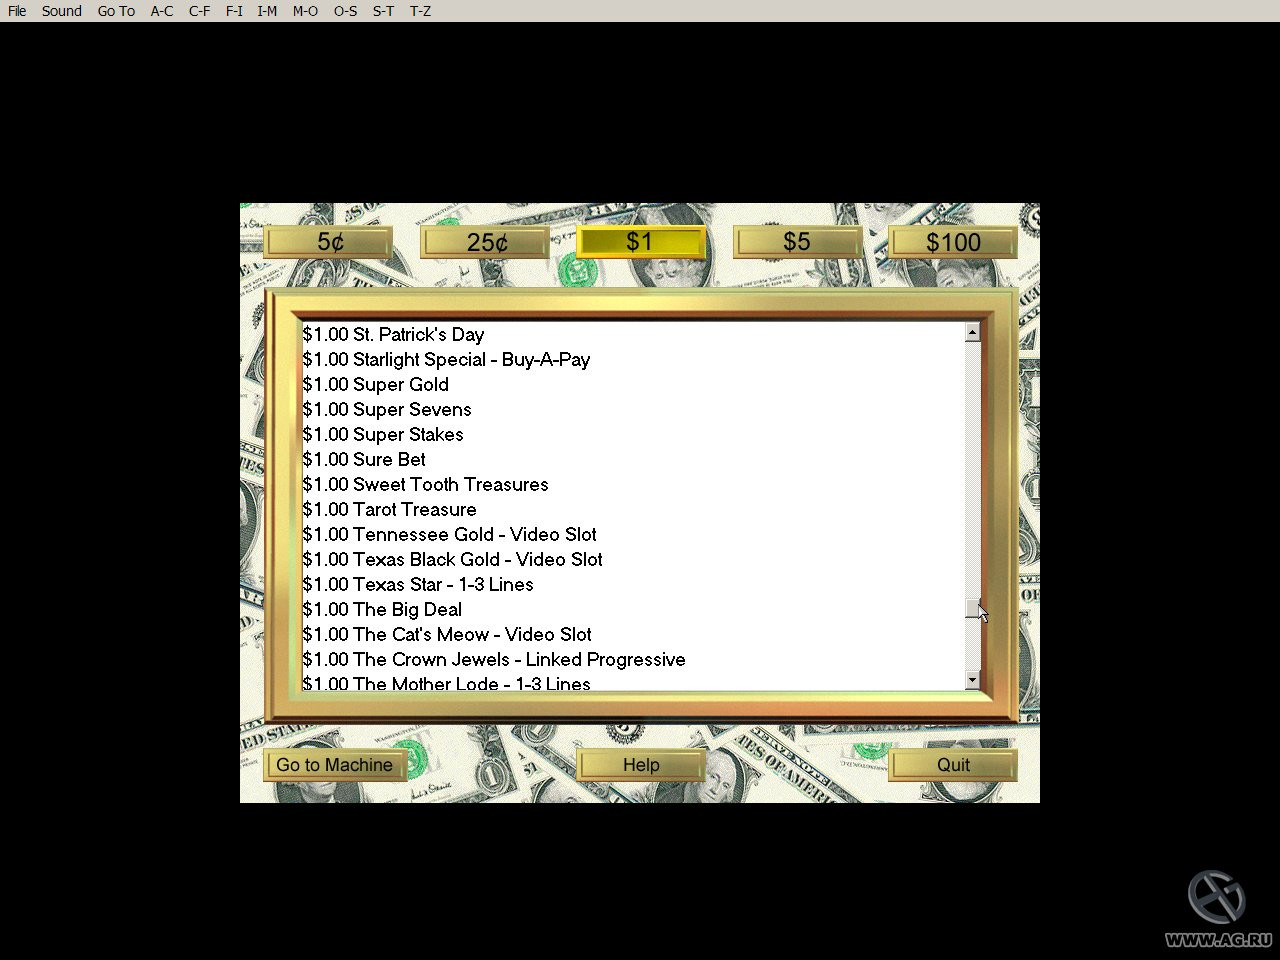Image resolution: width=1280 pixels, height=960 pixels.
Task: Click the Quit button
Action: click(x=953, y=765)
